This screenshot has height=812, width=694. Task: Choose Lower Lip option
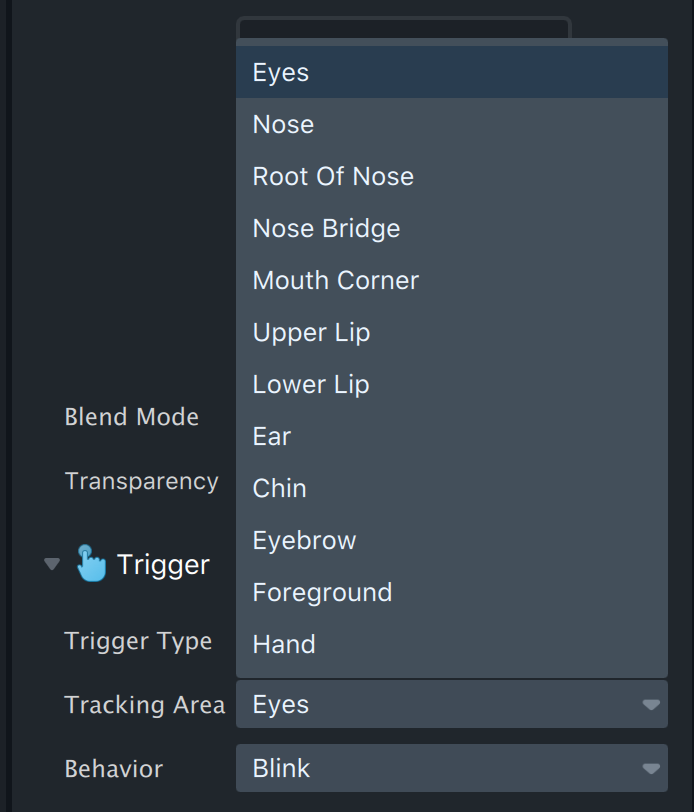point(452,384)
